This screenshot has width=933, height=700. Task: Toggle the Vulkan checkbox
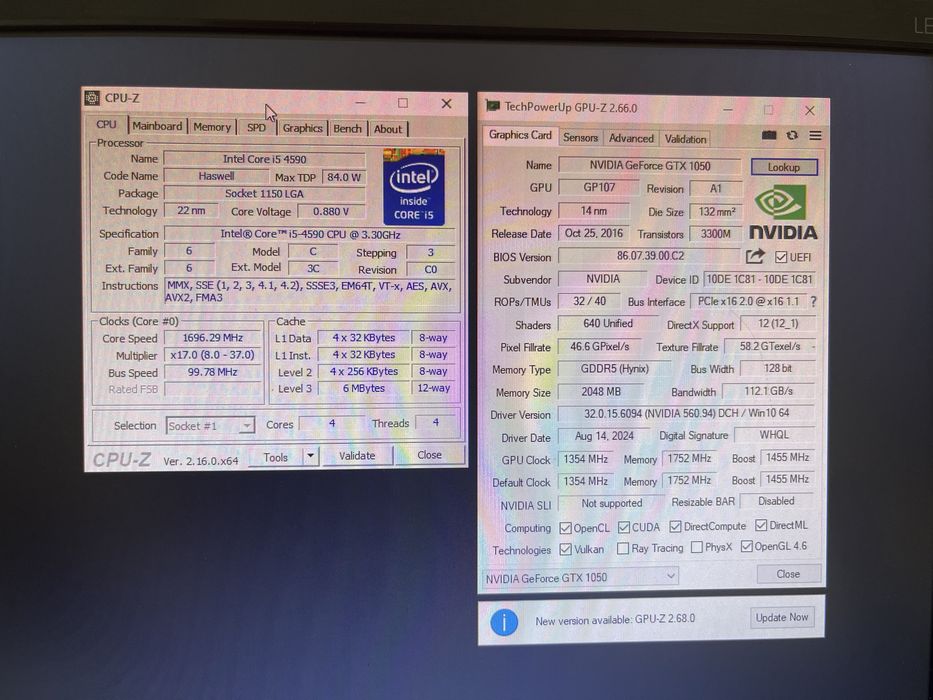click(565, 549)
